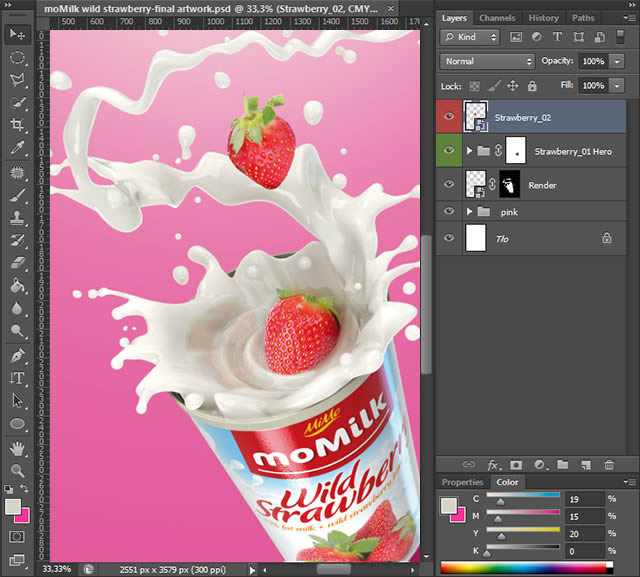The image size is (640, 577).
Task: Open the Color panel flyout menu
Action: pos(629,482)
